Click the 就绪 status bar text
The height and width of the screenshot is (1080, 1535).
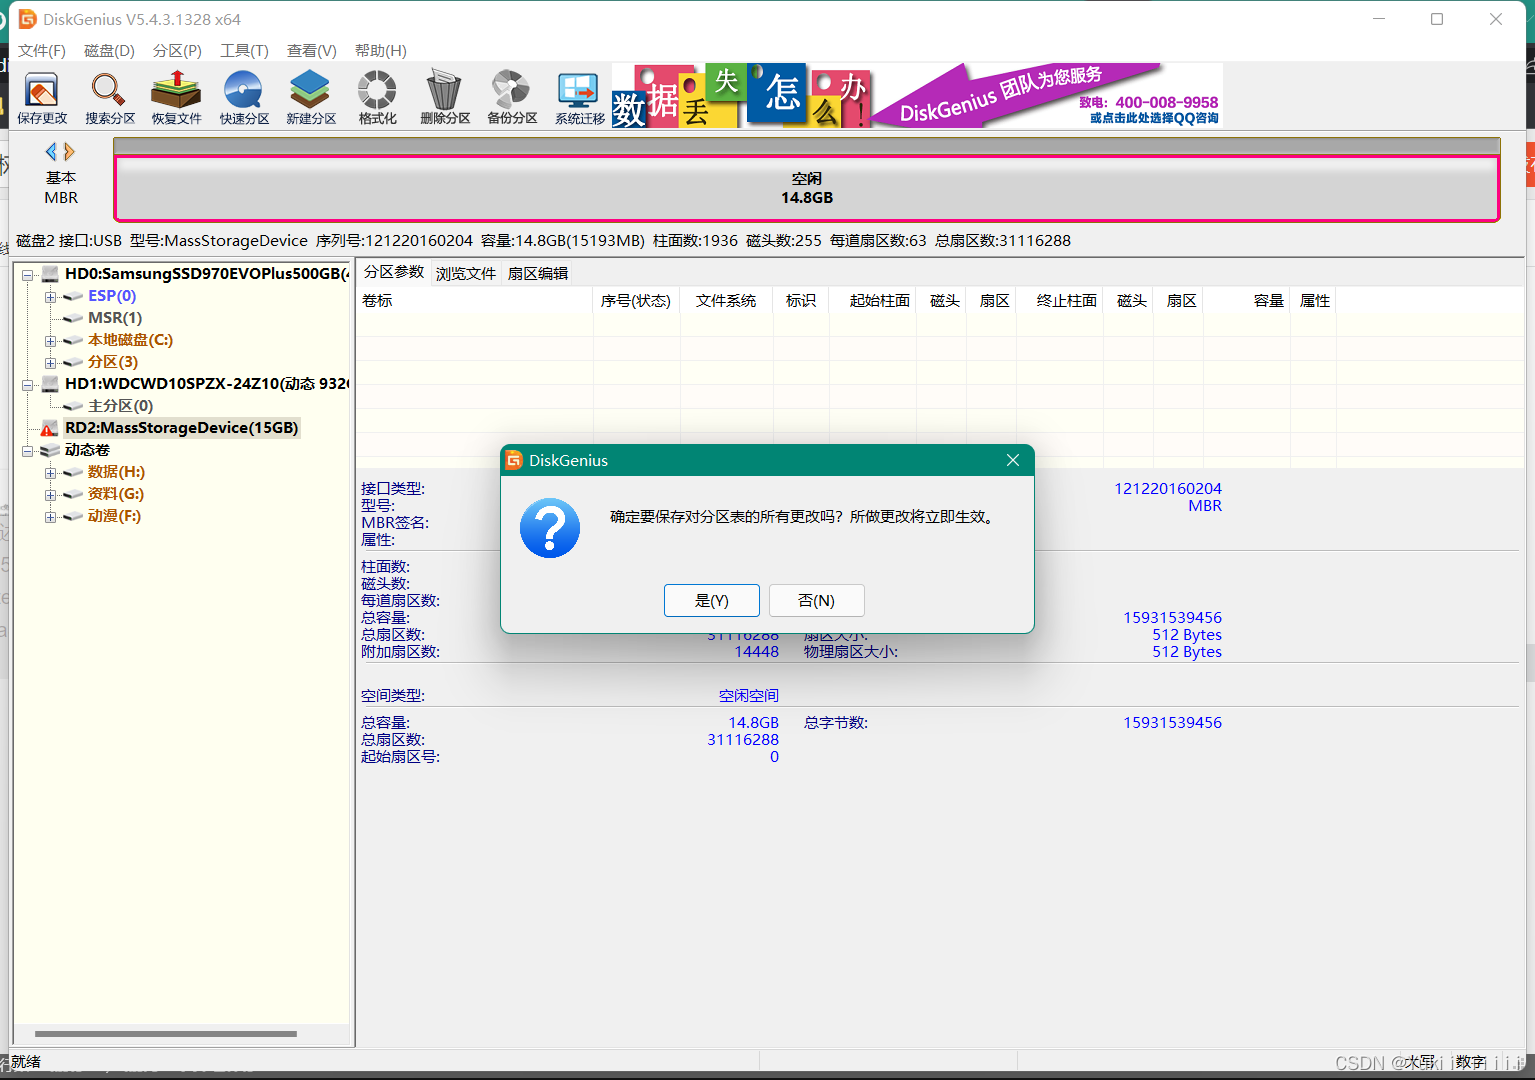26,1061
